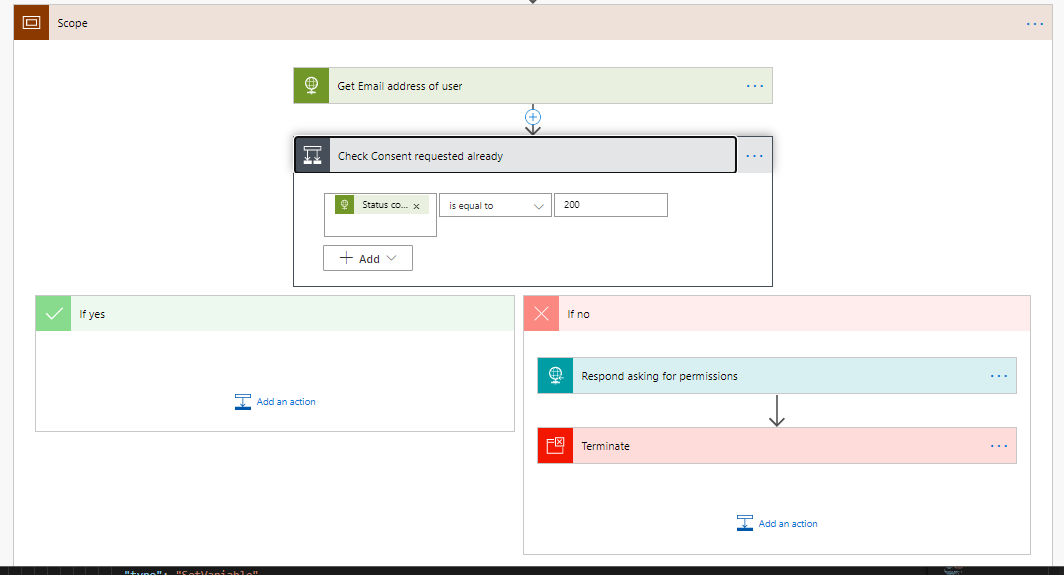Open the 'is equal to' operator dropdown
The height and width of the screenshot is (575, 1064).
495,205
